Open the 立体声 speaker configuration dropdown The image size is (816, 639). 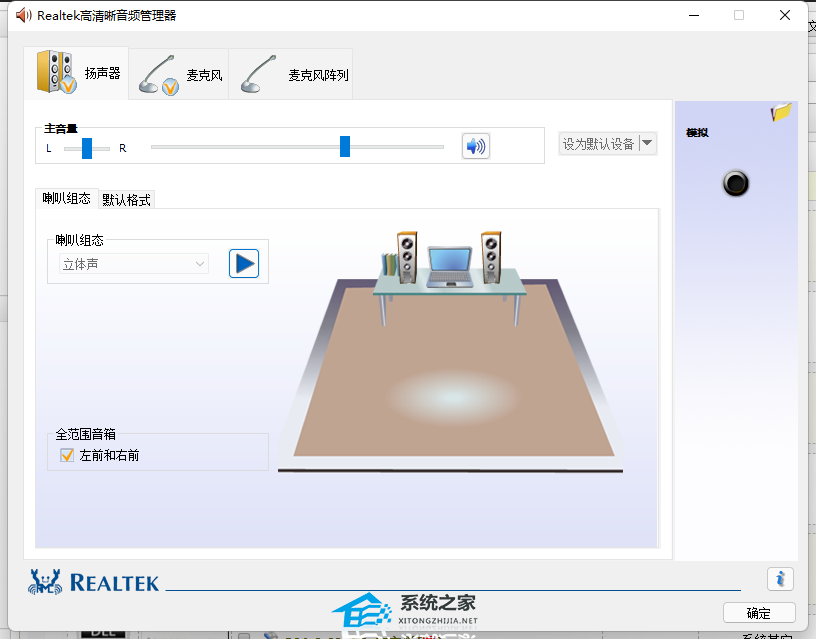(134, 264)
